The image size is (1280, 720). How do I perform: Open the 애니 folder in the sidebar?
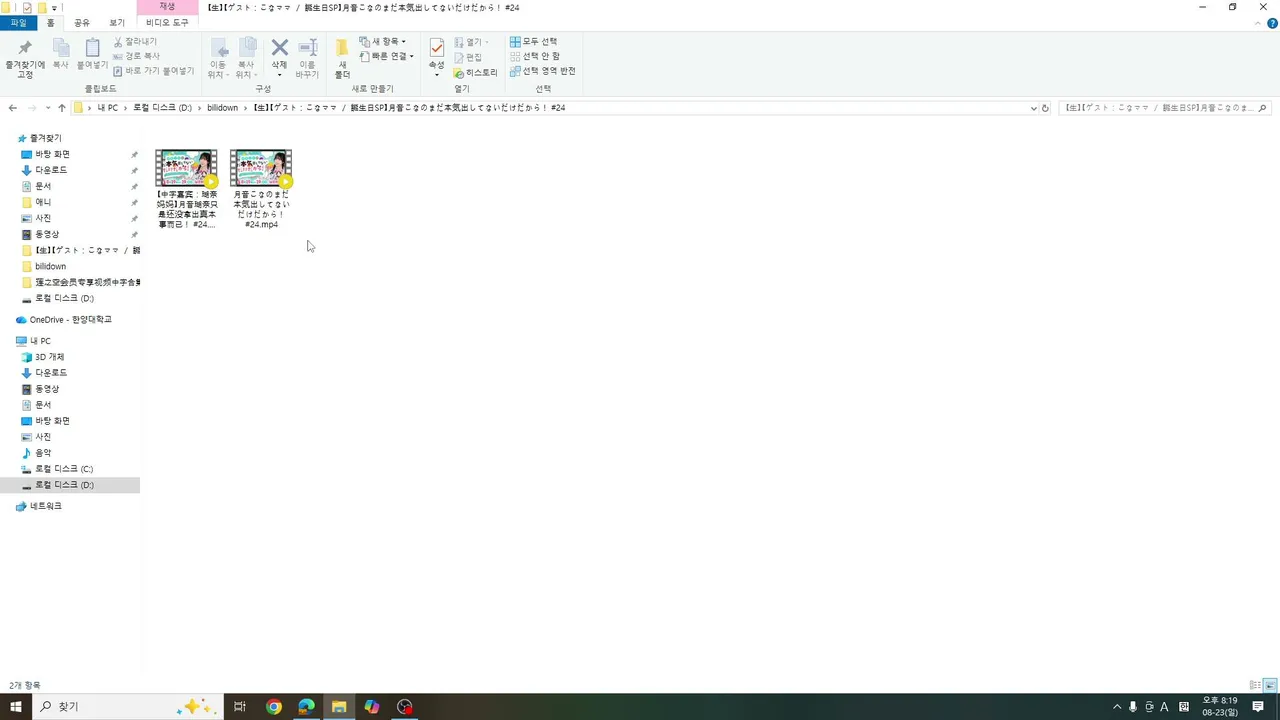click(x=43, y=202)
